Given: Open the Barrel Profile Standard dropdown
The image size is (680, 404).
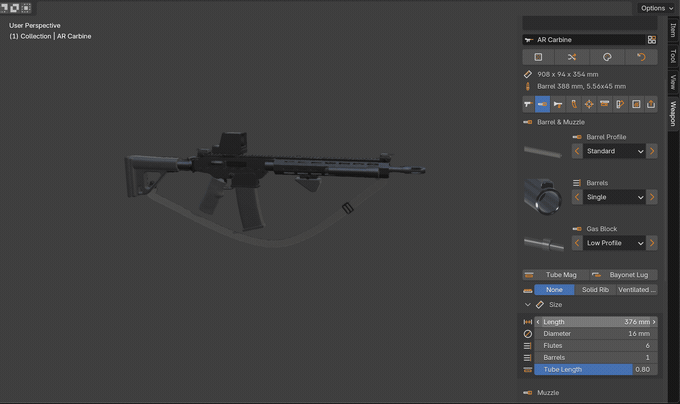Looking at the screenshot, I should coord(615,151).
